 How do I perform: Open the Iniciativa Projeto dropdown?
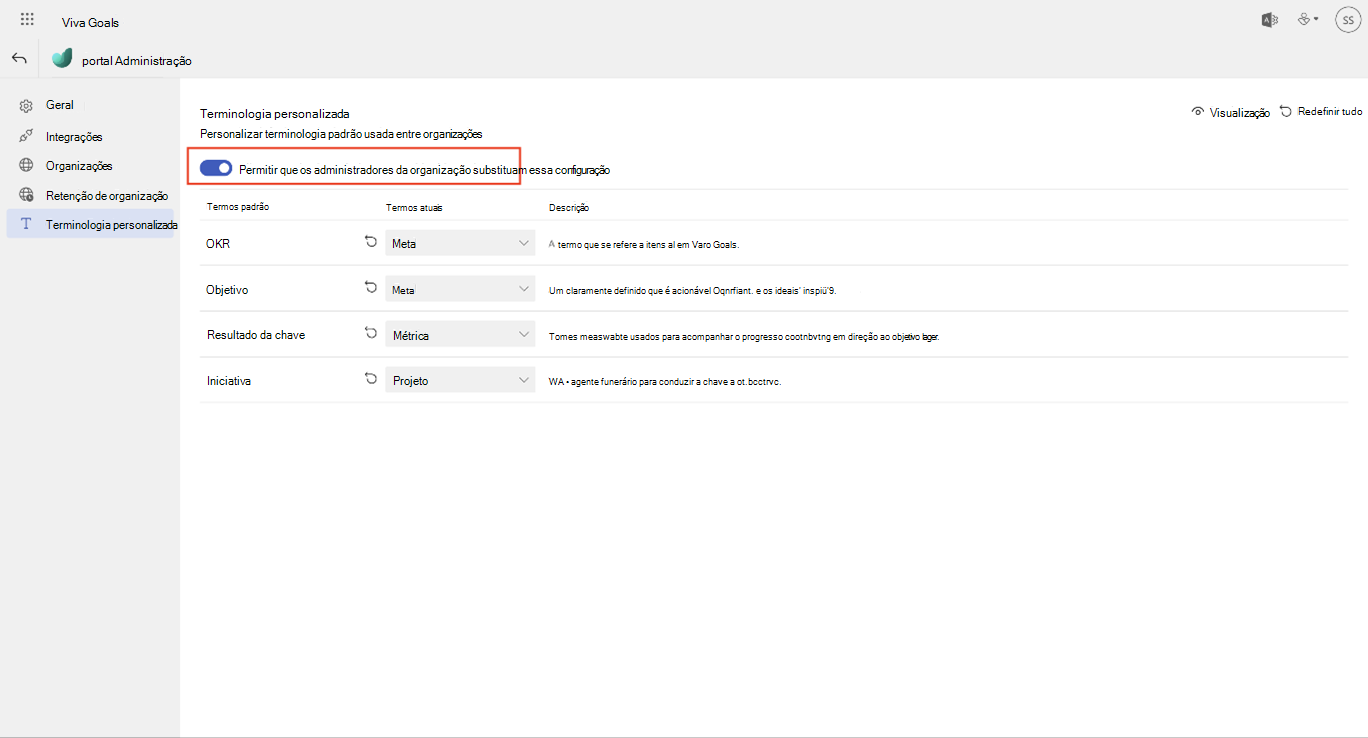pyautogui.click(x=460, y=380)
